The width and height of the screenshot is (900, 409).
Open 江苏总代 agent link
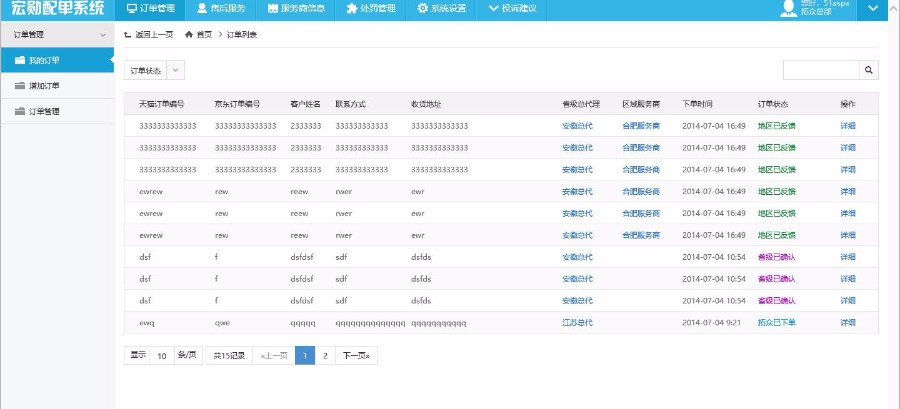(577, 322)
